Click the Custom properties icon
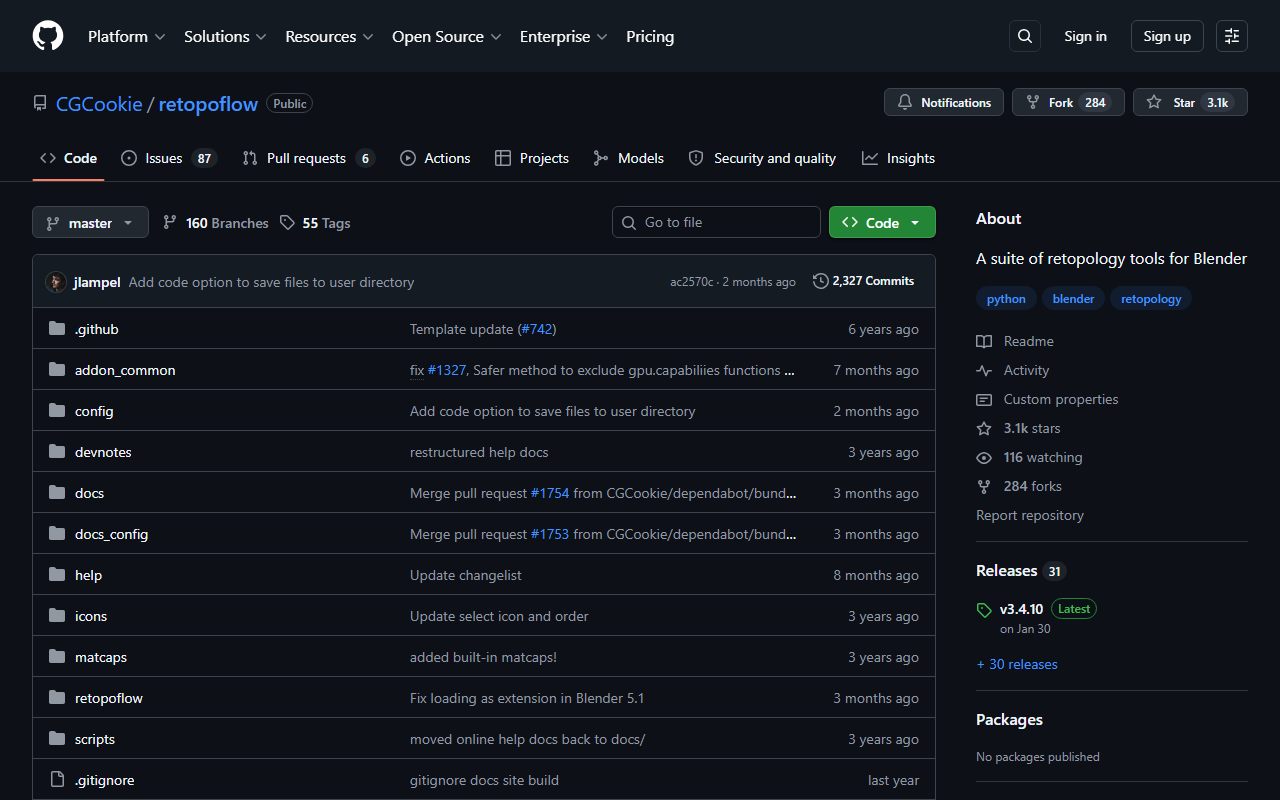 pos(984,399)
